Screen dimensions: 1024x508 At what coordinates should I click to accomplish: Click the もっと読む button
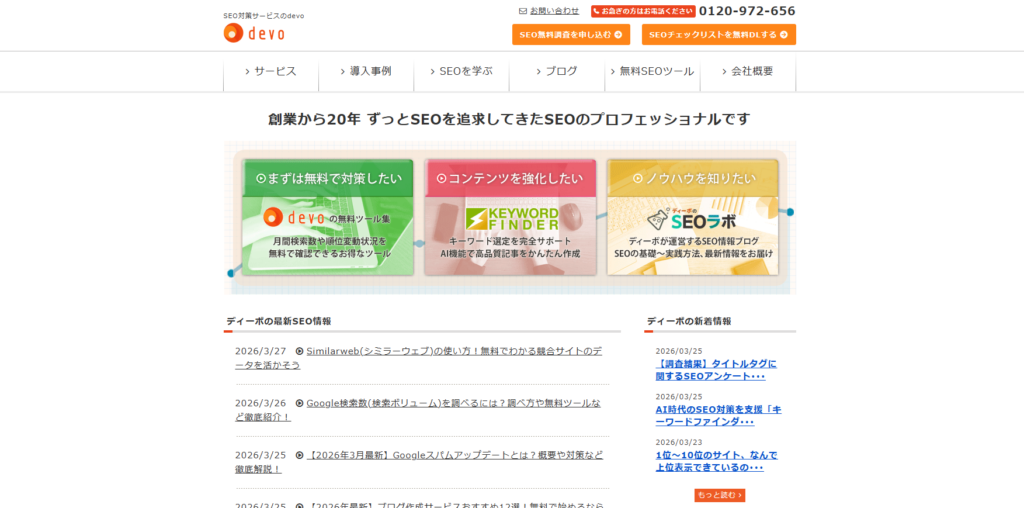click(x=720, y=495)
